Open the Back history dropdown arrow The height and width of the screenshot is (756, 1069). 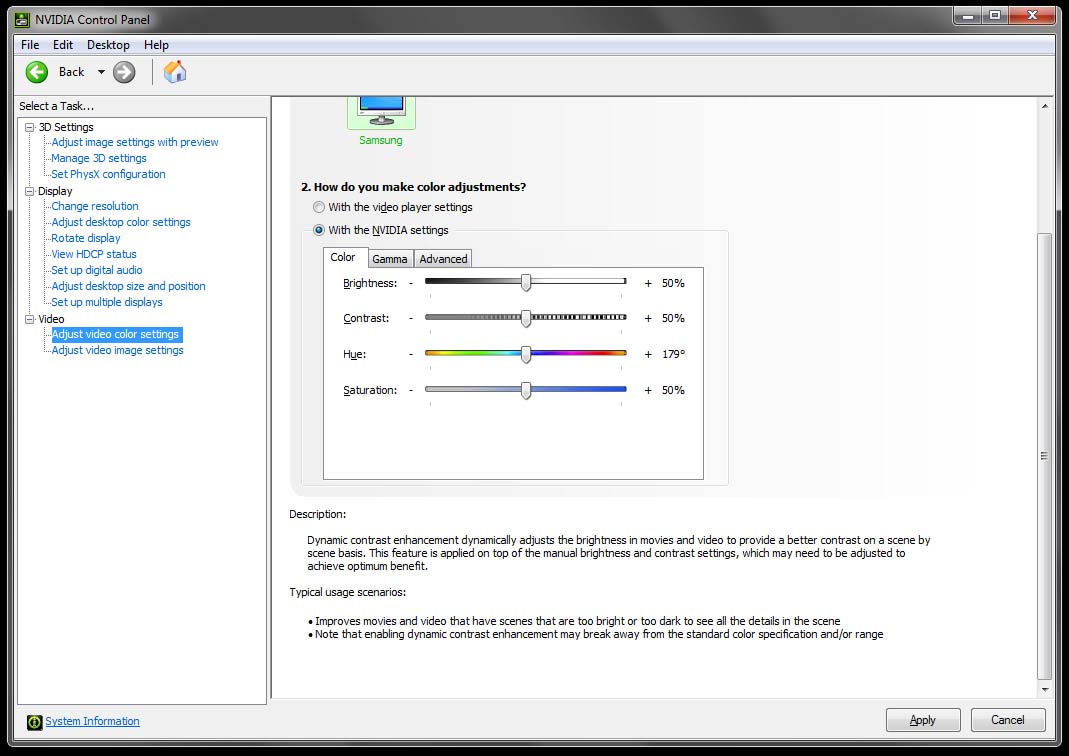click(x=101, y=72)
